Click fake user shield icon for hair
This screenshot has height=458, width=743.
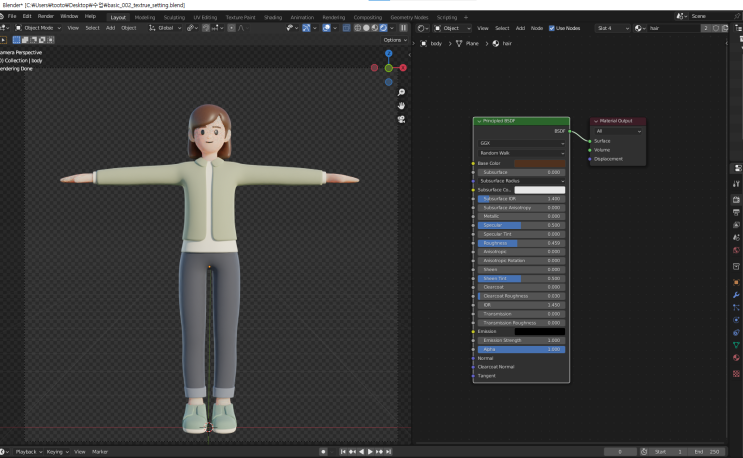tap(716, 28)
